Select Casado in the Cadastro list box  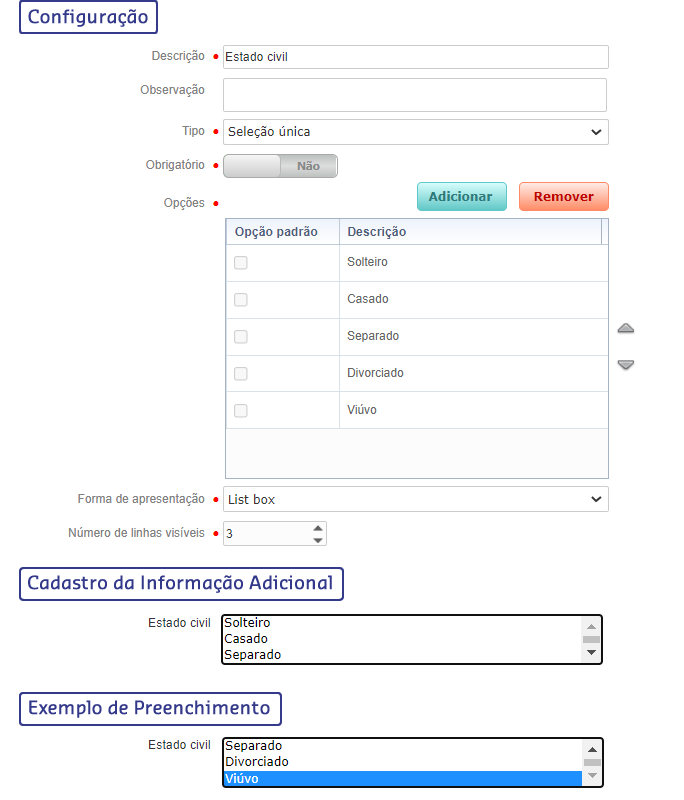click(400, 639)
